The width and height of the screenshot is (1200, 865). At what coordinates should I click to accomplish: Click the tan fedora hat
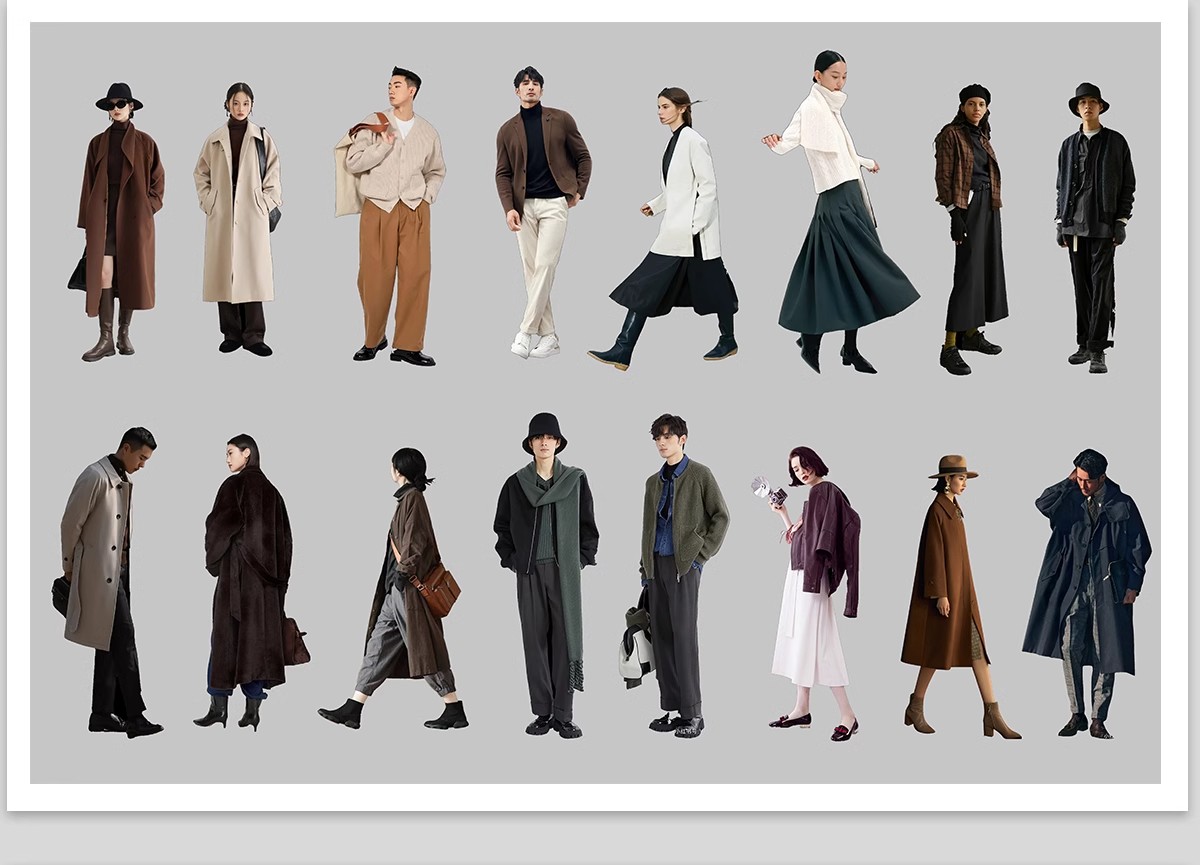coord(953,467)
